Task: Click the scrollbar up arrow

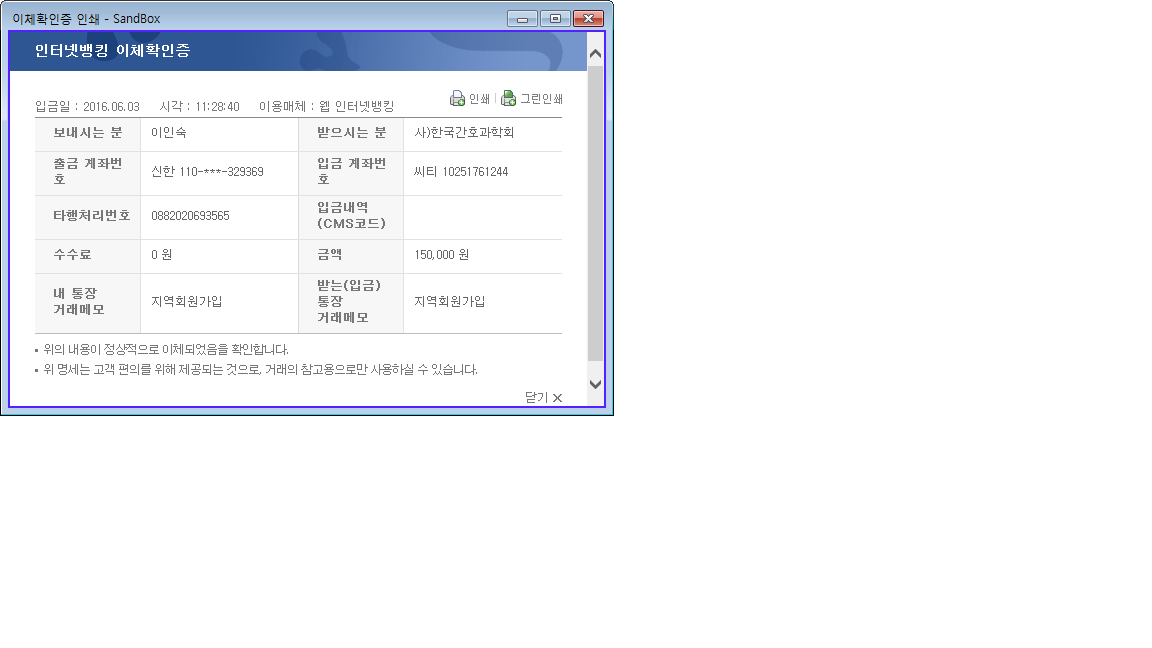Action: pos(595,53)
